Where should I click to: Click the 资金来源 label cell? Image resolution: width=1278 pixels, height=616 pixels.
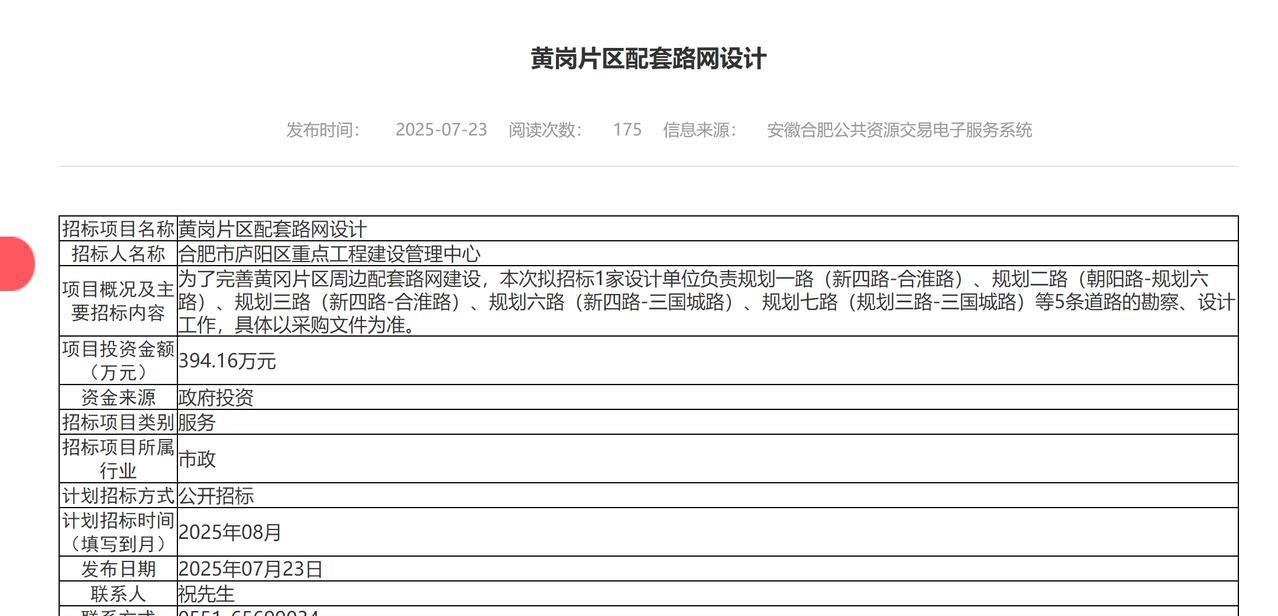tap(118, 398)
